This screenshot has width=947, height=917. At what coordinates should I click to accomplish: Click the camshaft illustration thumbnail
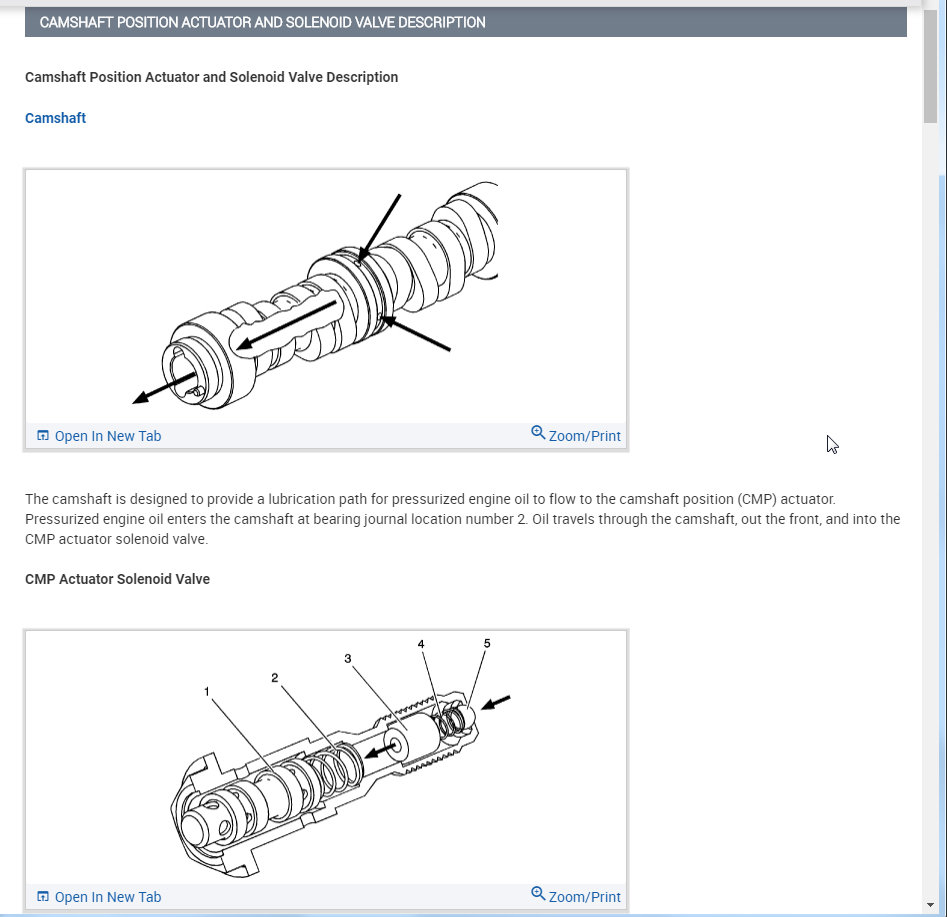pyautogui.click(x=326, y=296)
